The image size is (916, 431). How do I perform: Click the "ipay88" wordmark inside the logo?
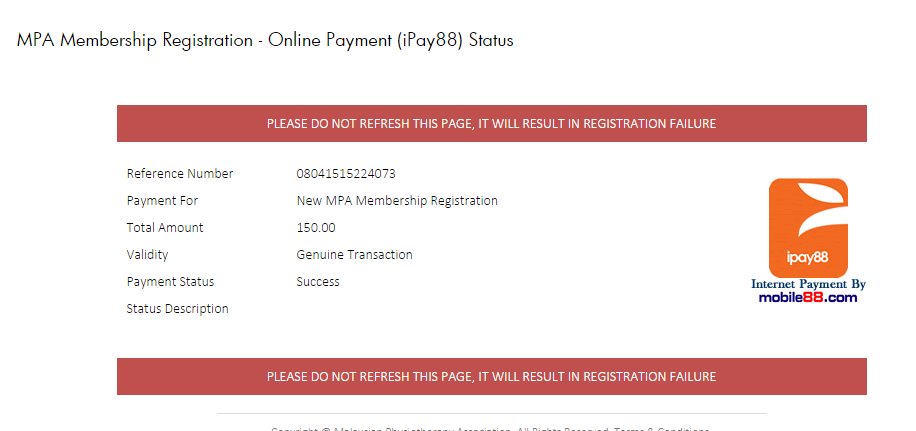(808, 257)
